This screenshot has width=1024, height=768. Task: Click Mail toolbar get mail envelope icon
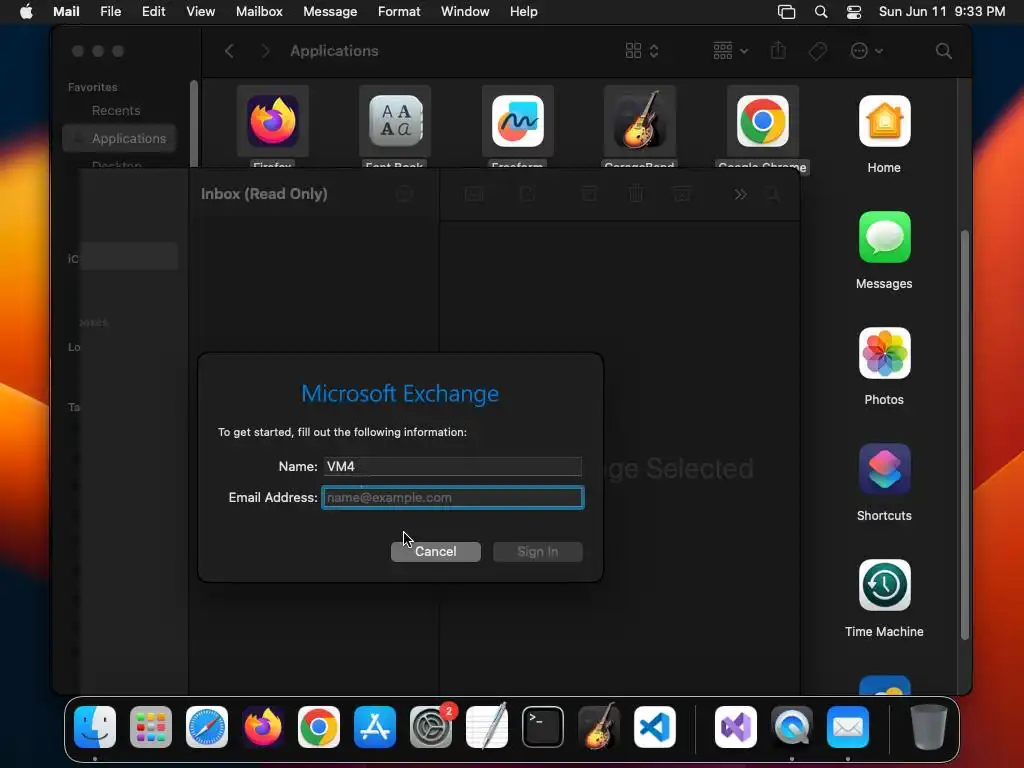click(x=474, y=194)
